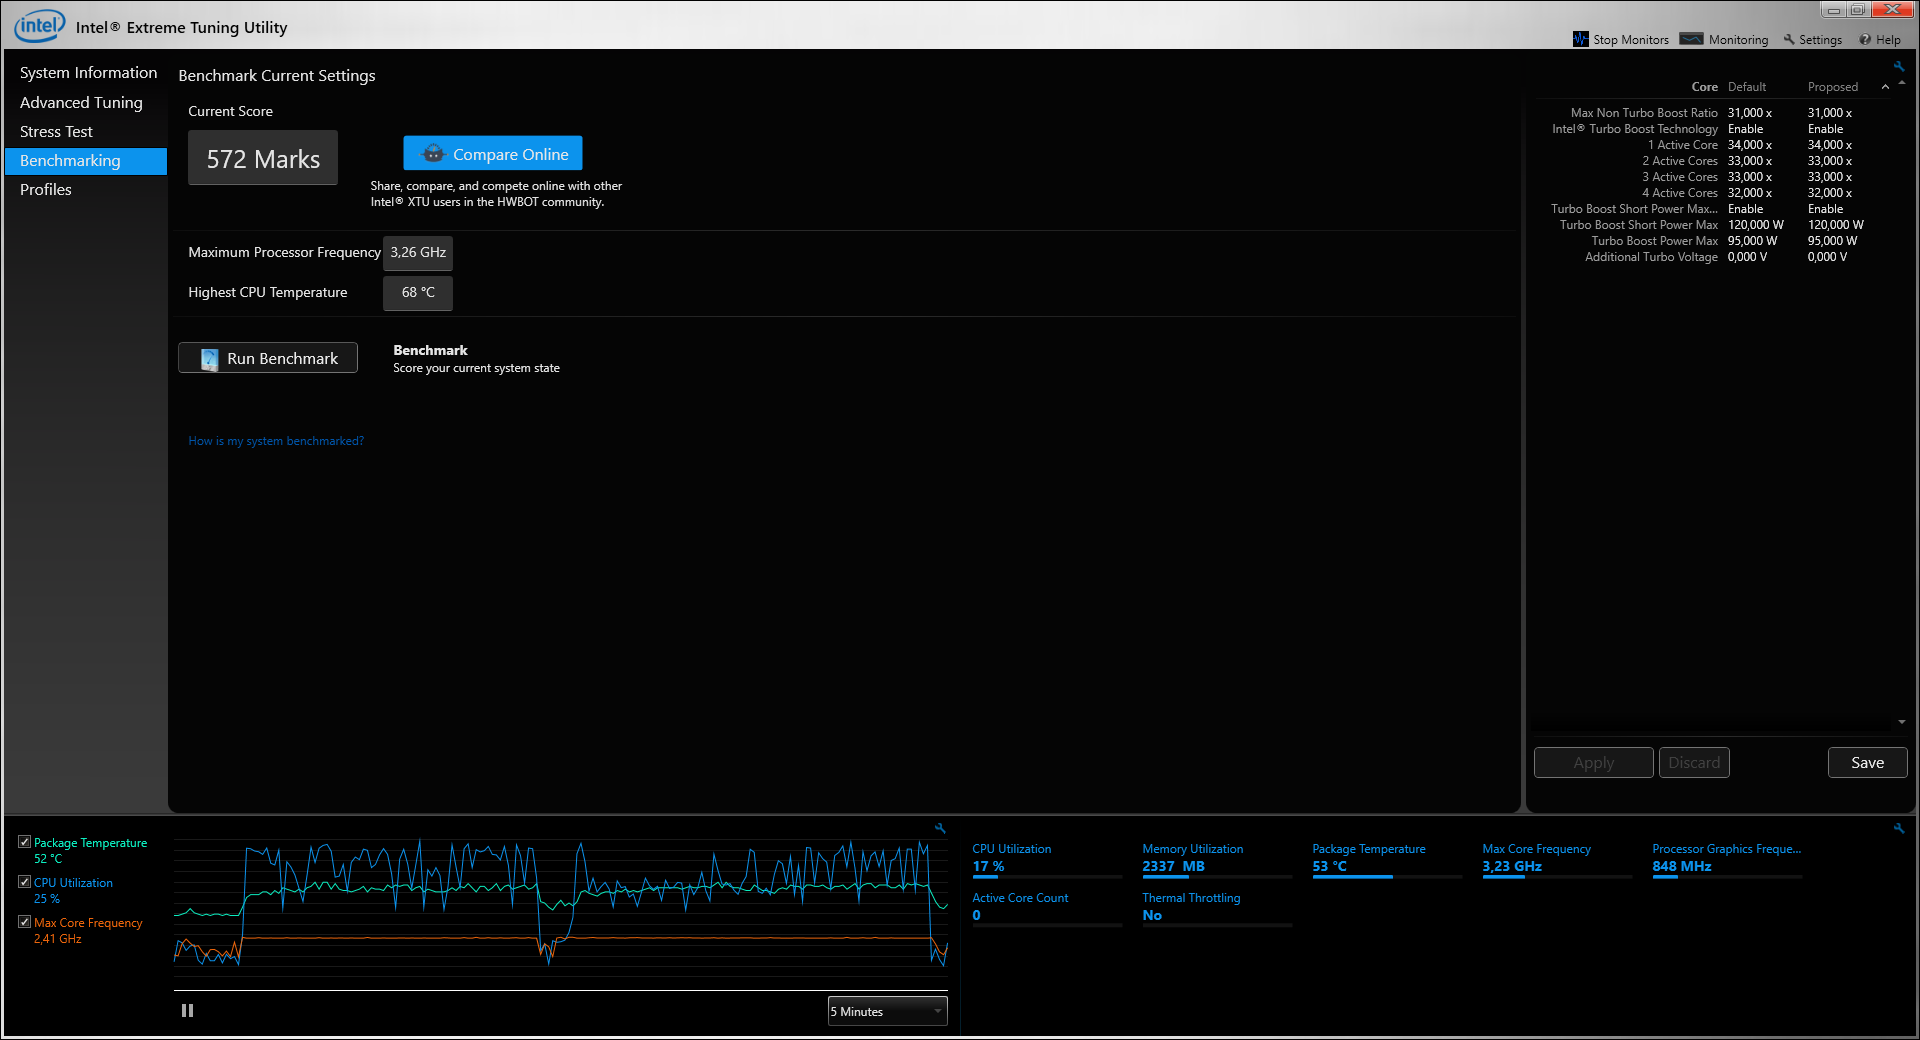
Task: Click the proposed value for 2 Active Cores
Action: (x=1830, y=161)
